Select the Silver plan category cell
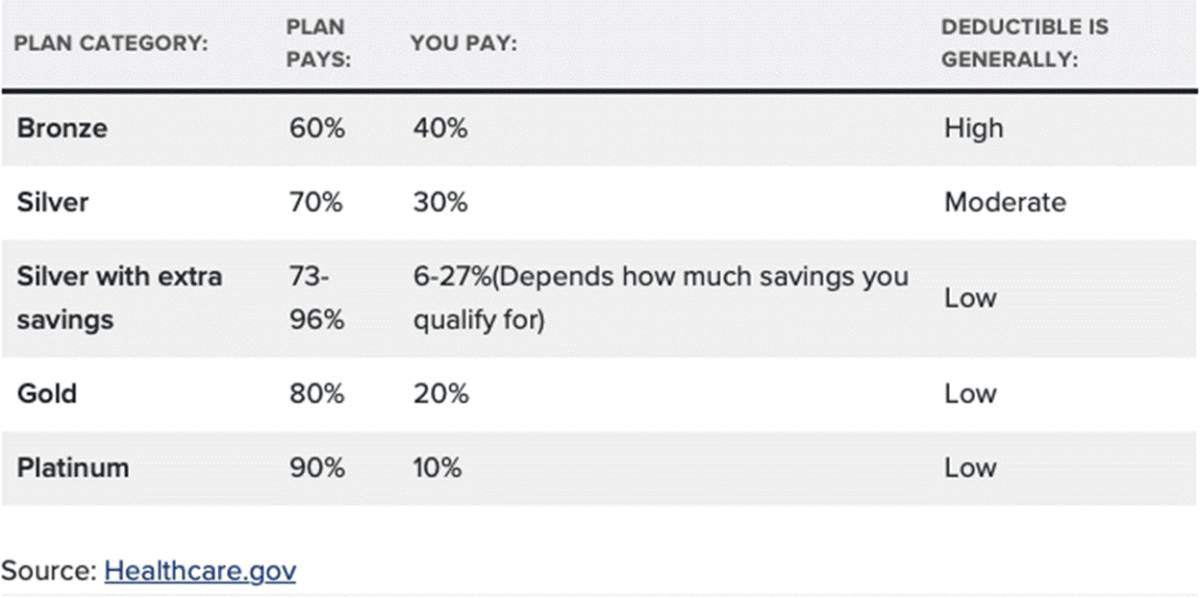This screenshot has width=1200, height=598. pyautogui.click(x=53, y=203)
